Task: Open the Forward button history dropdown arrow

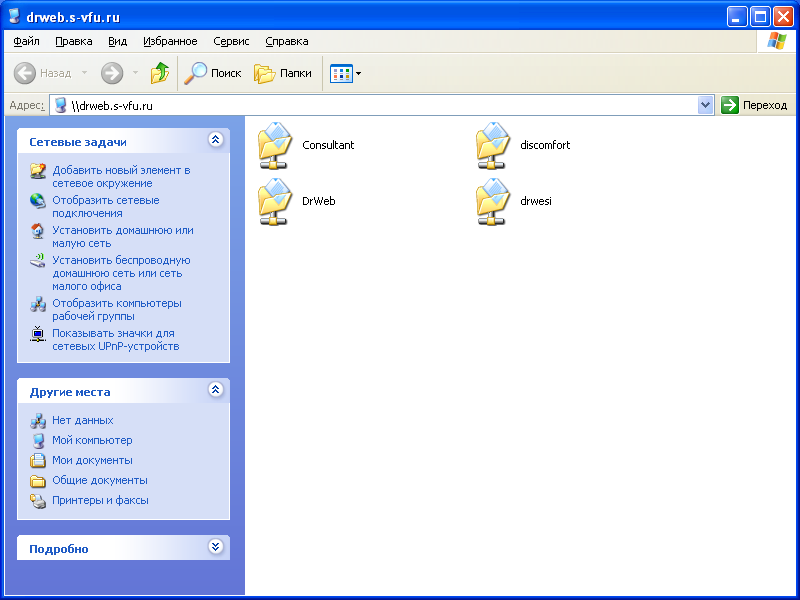Action: (x=135, y=73)
